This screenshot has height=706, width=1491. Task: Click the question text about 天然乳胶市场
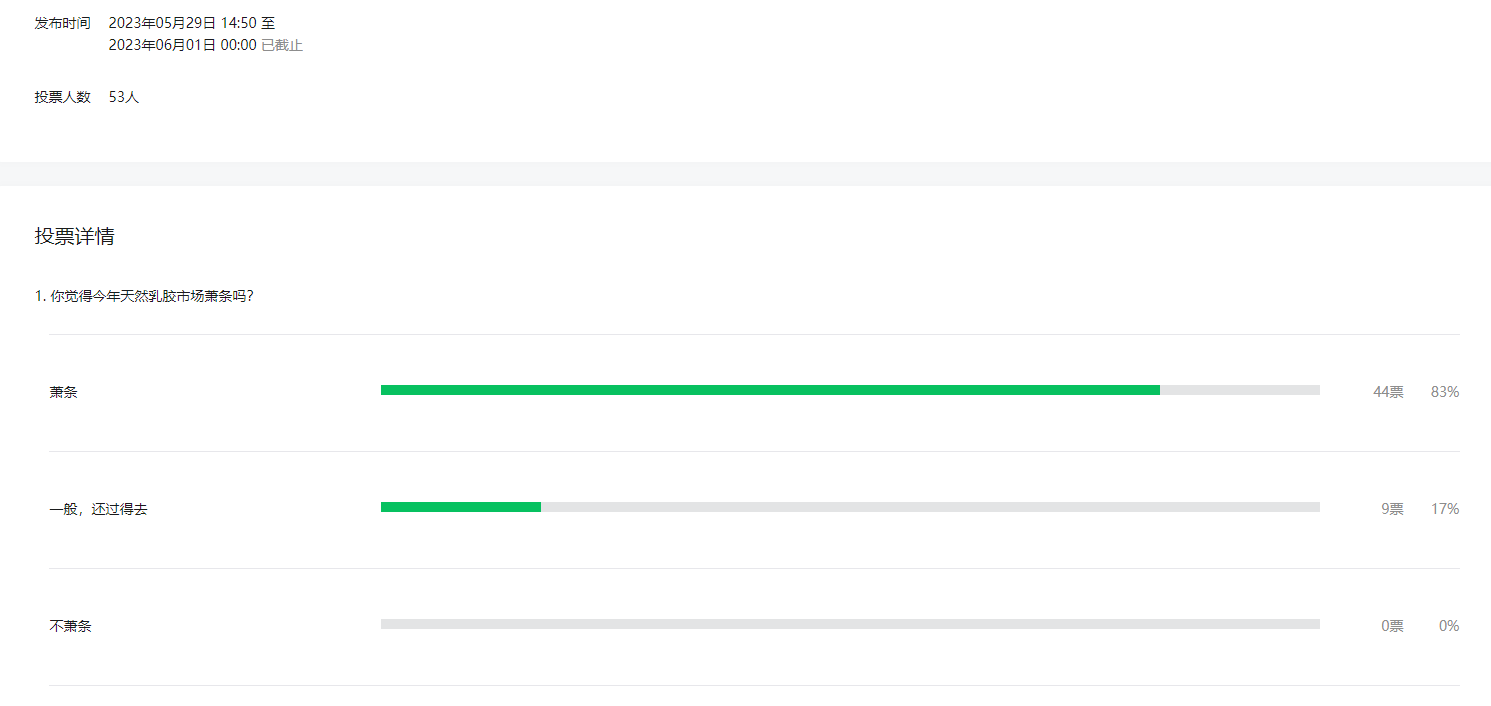pyautogui.click(x=144, y=296)
